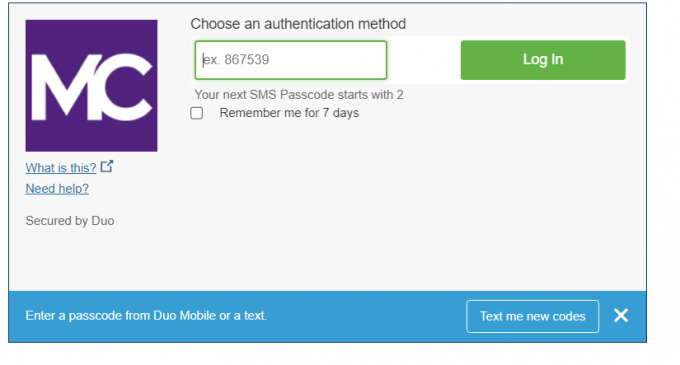This screenshot has height=365, width=680.
Task: Click the white C letter in the logo
Action: (126, 87)
